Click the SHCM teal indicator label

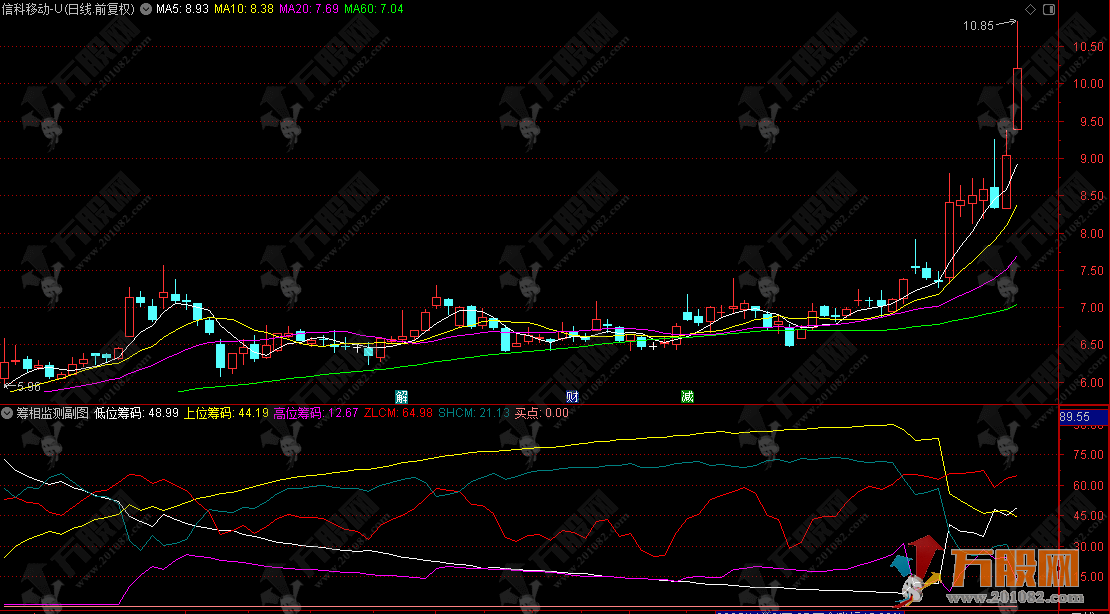coord(474,412)
